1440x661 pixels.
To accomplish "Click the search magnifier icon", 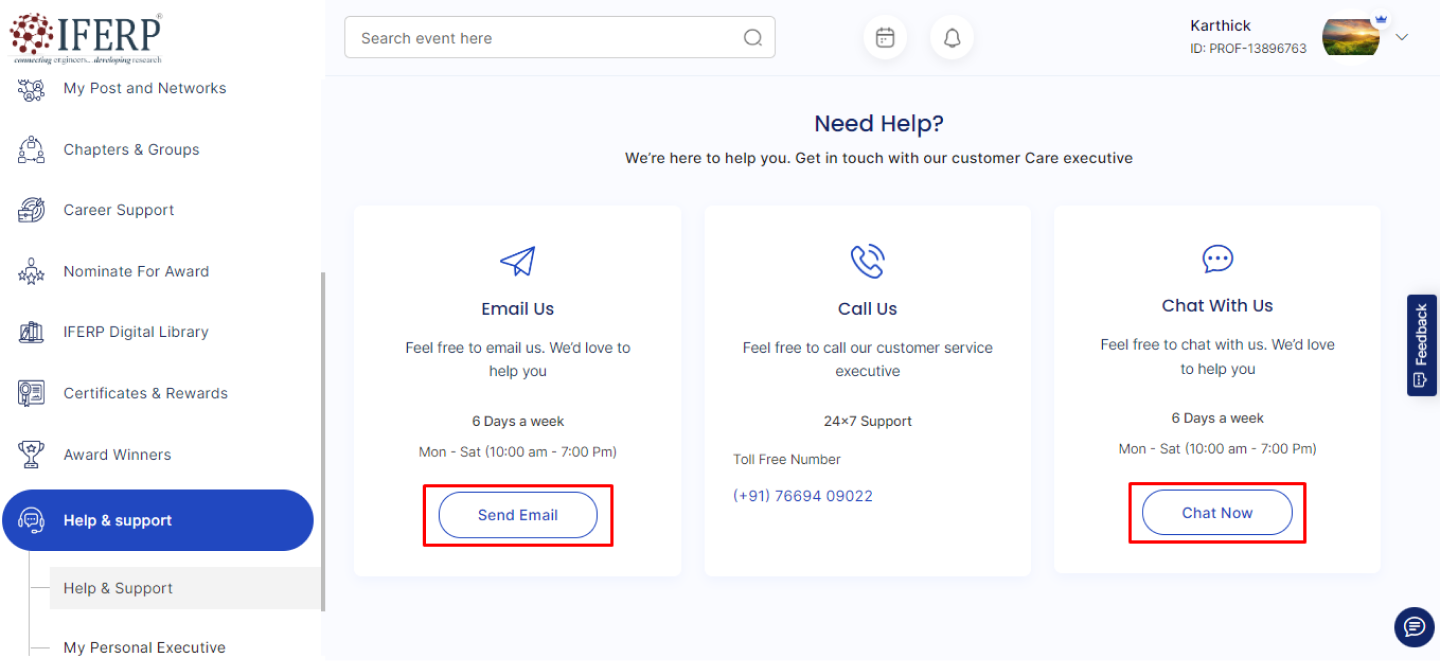I will (x=753, y=38).
